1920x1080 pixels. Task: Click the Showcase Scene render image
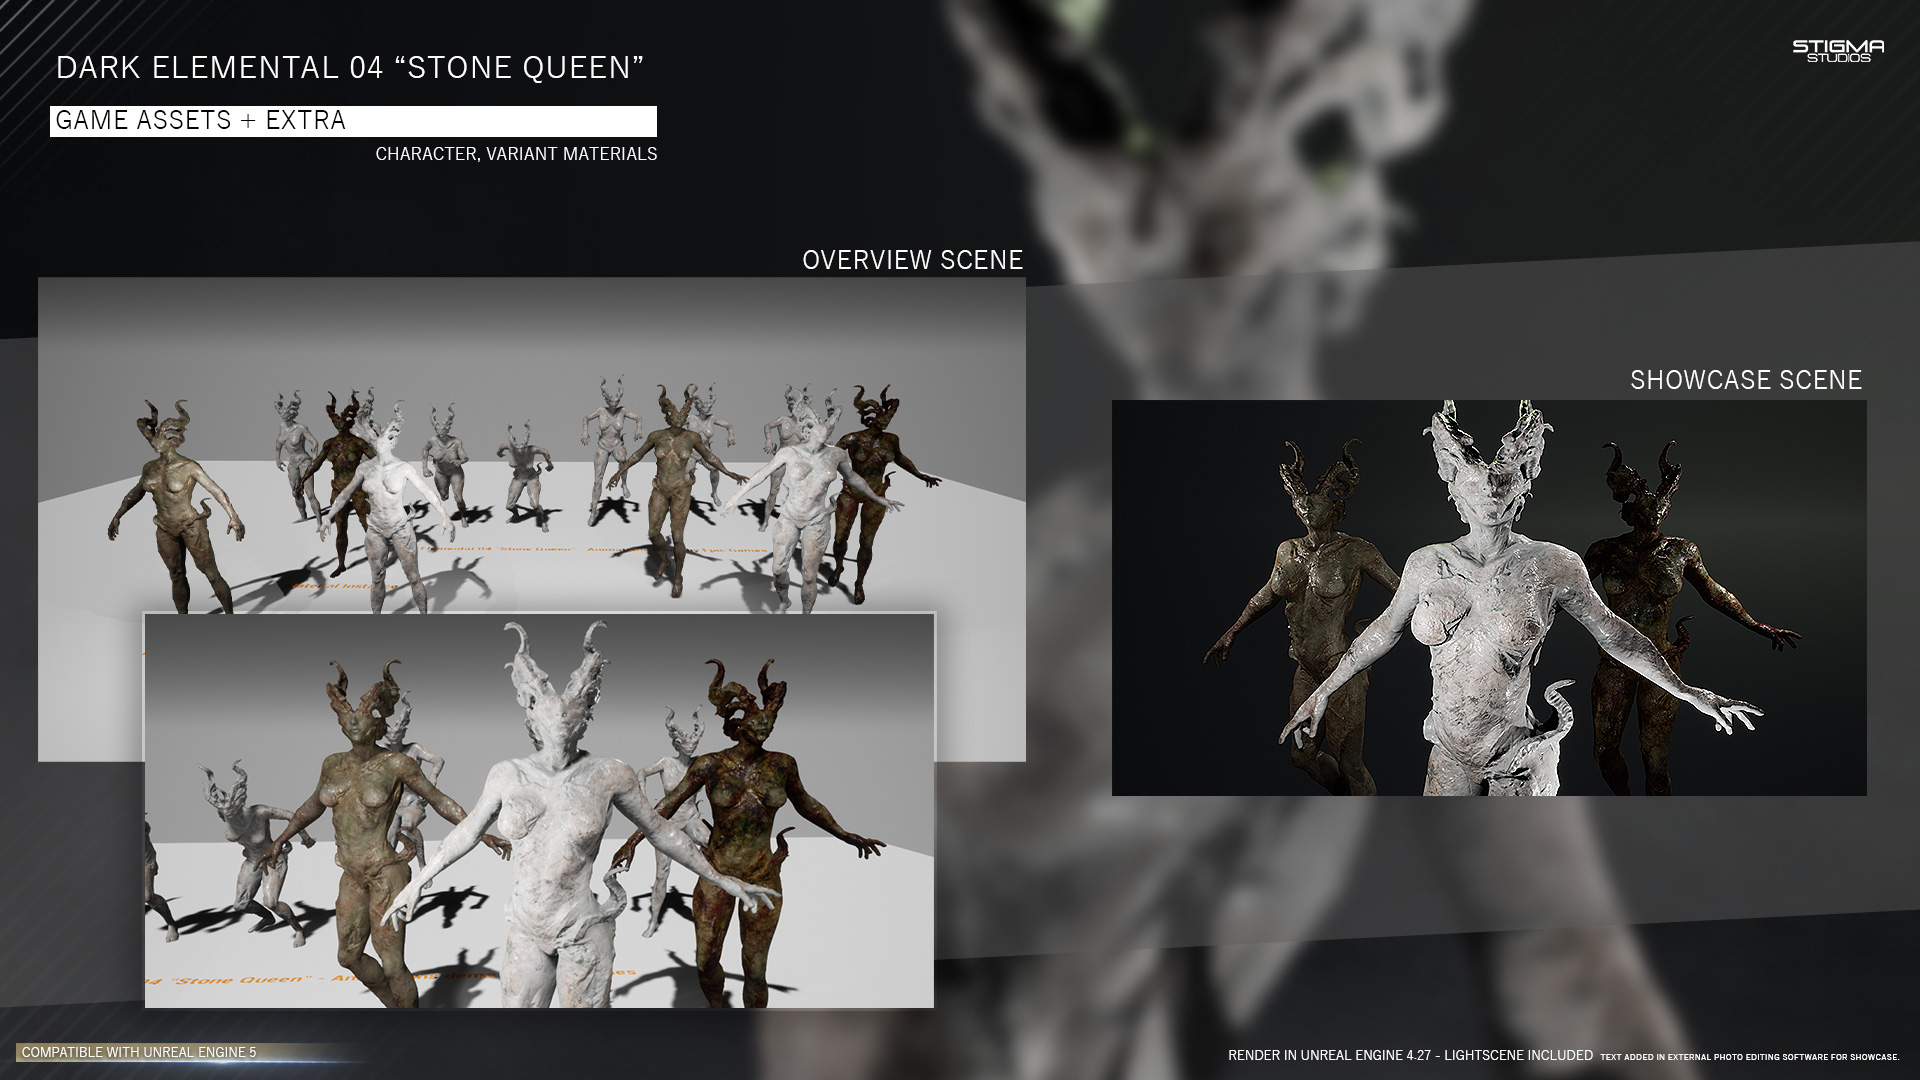(1489, 597)
